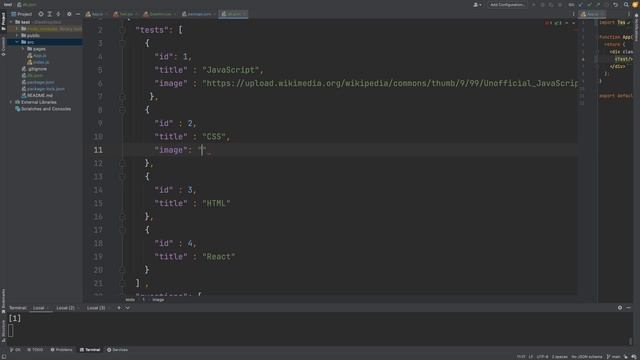Click the locate/select opened file icon in Project panel

tap(41, 14)
